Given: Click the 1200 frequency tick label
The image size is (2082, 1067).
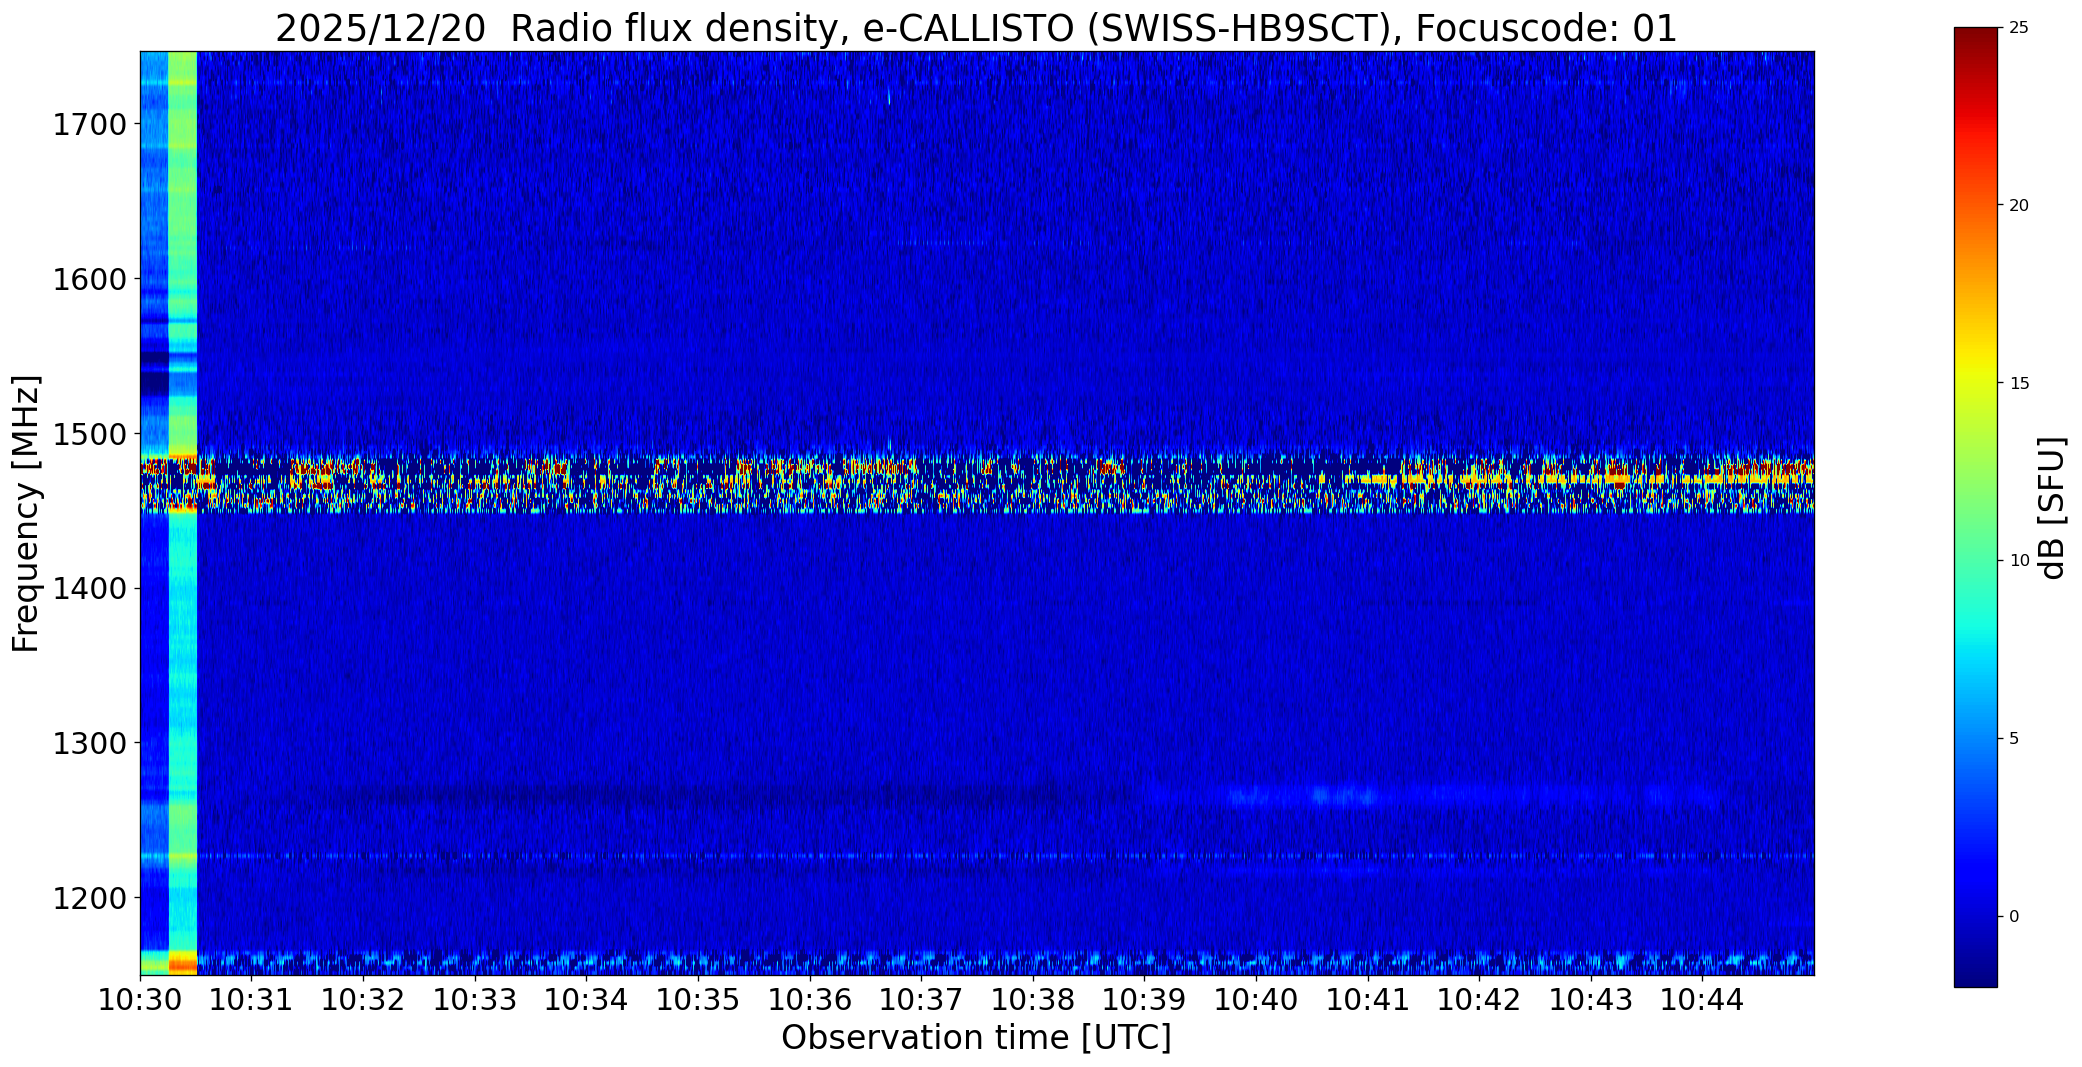Looking at the screenshot, I should pos(89,898).
